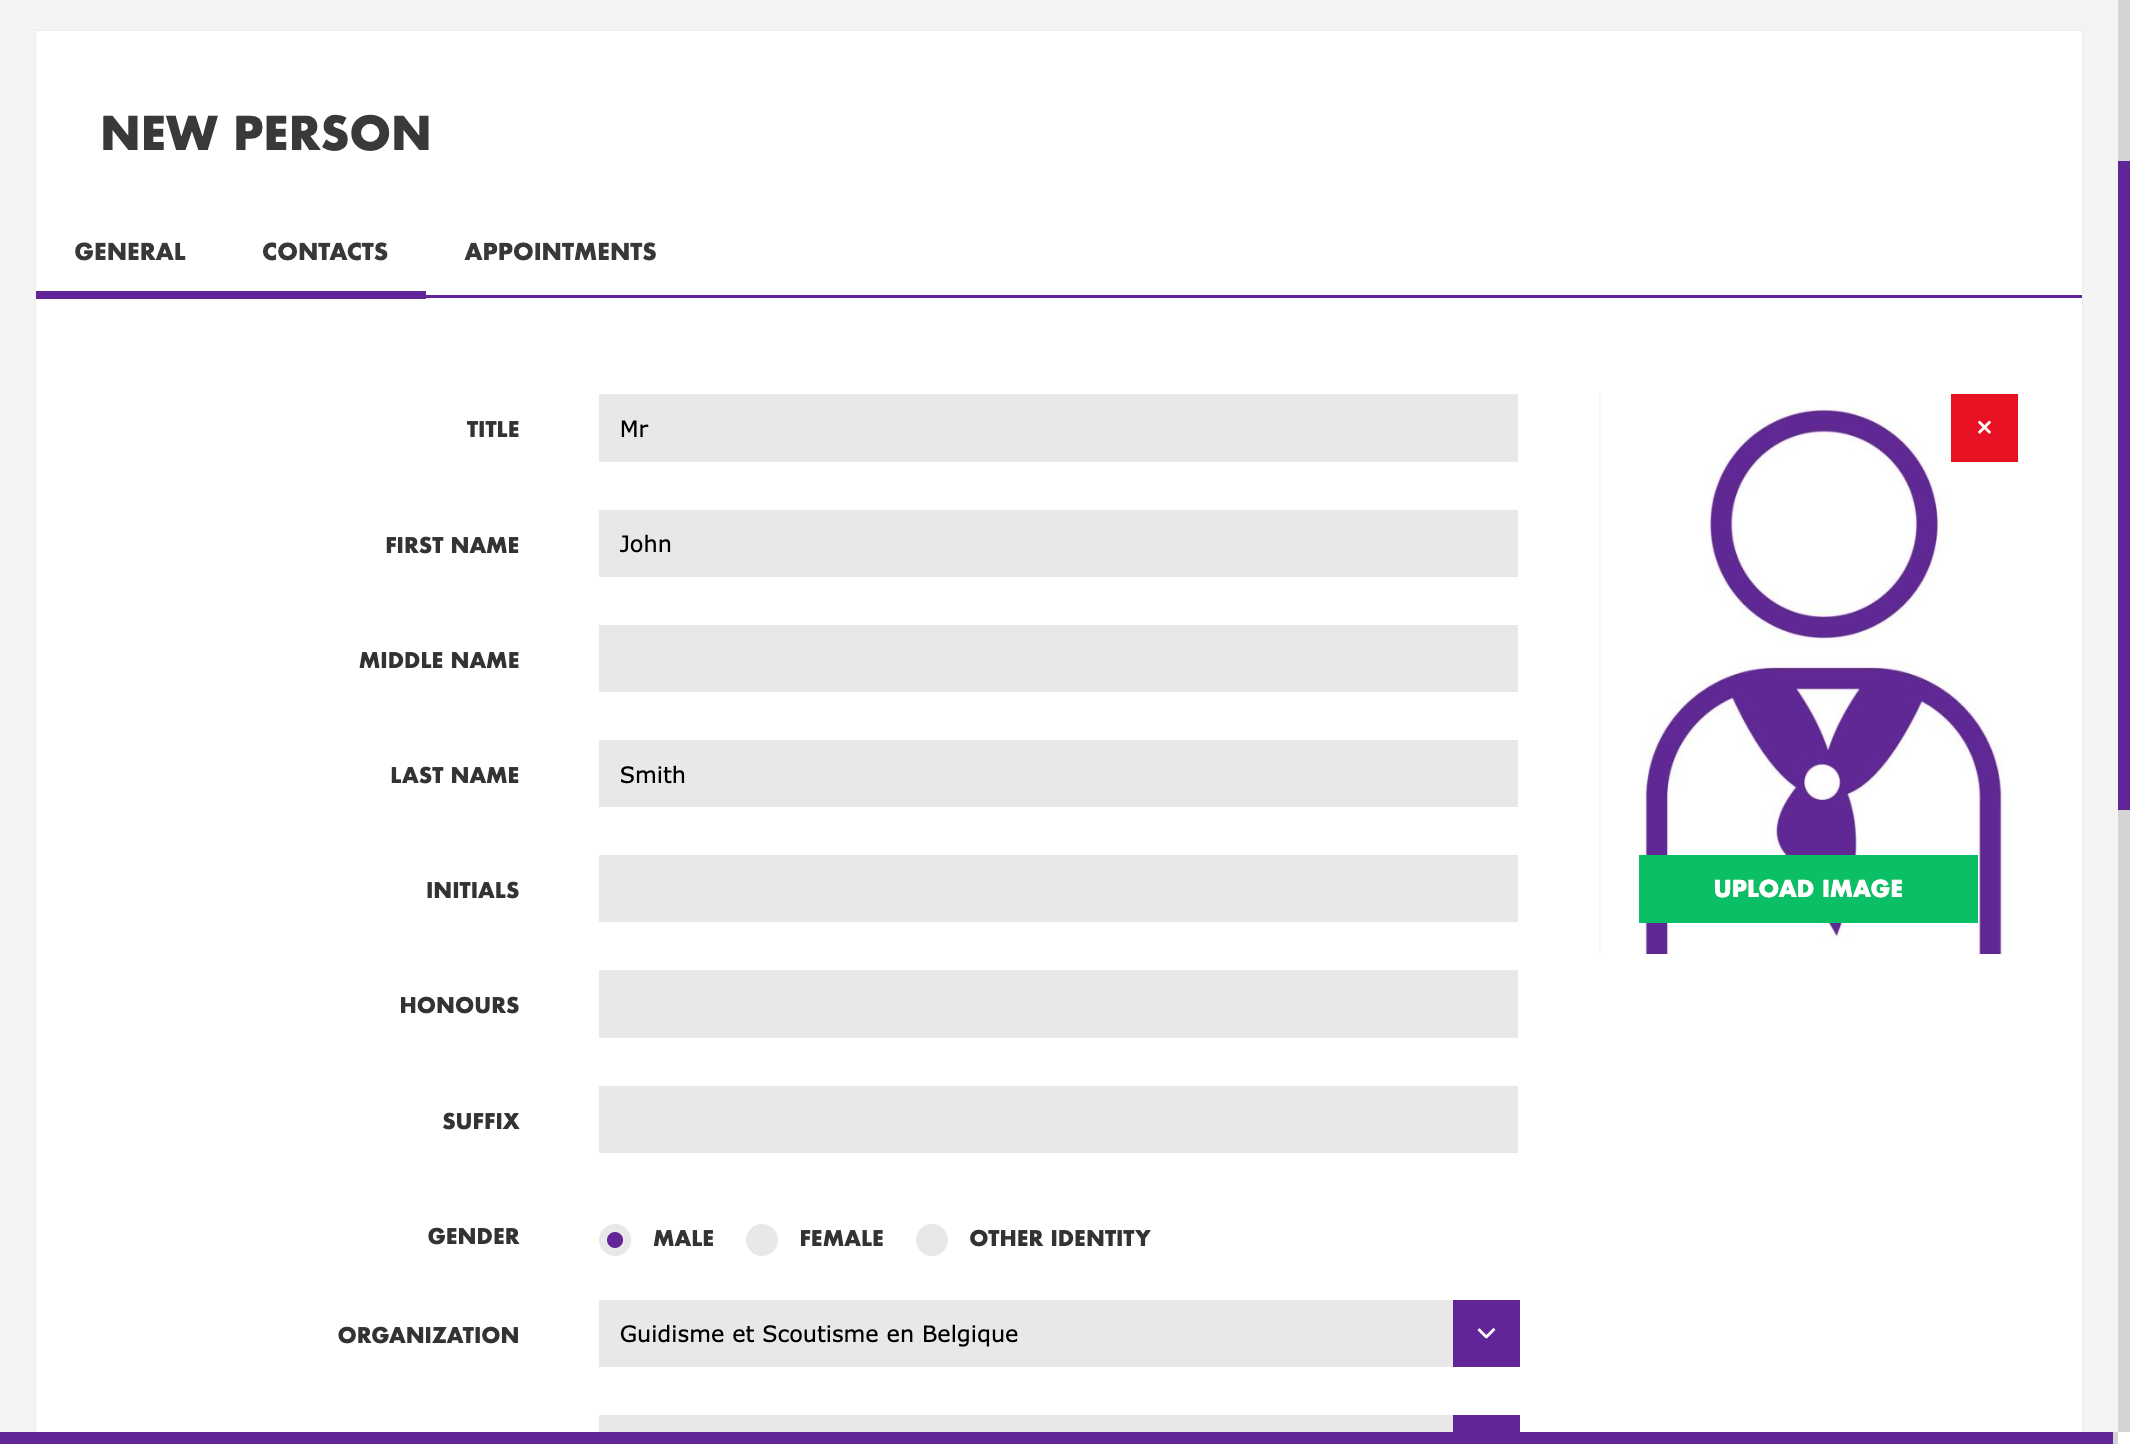Click the Upload Image button
The image size is (2130, 1444).
pos(1808,888)
